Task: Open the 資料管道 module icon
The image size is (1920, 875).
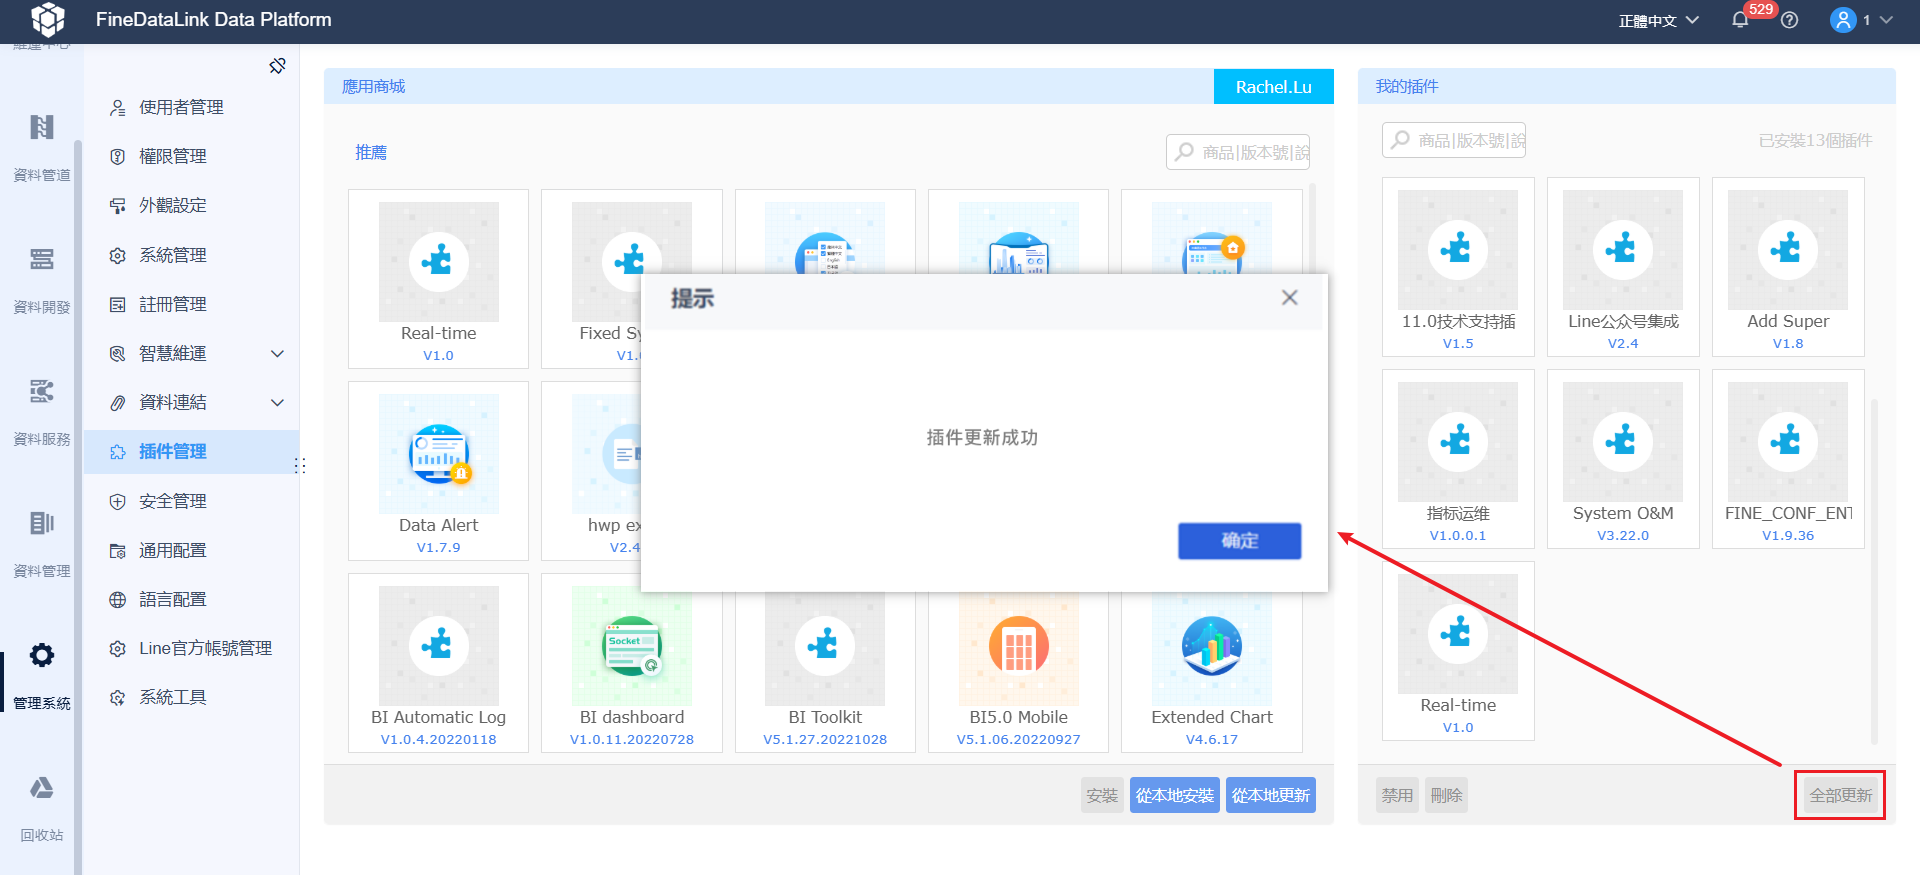Action: tap(42, 127)
